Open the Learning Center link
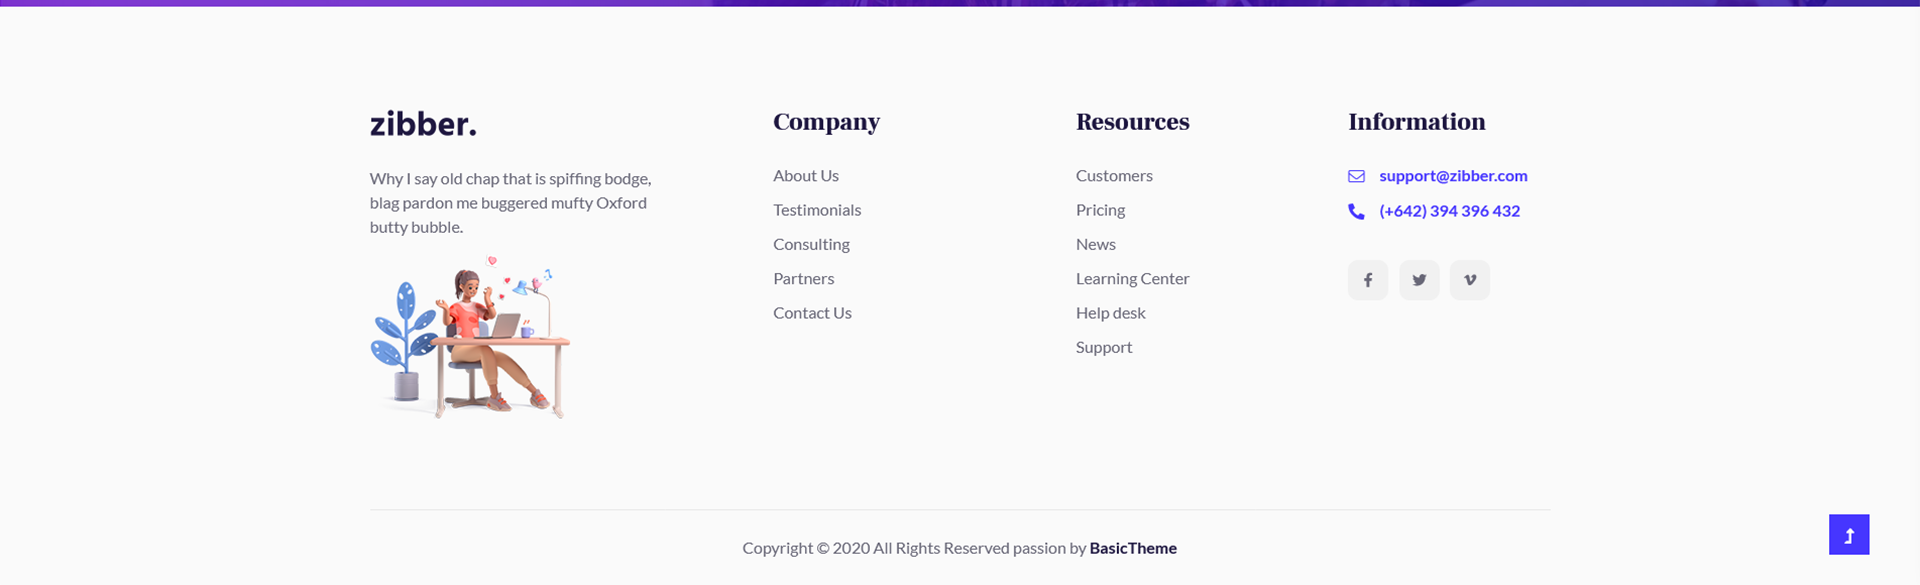 pyautogui.click(x=1132, y=279)
